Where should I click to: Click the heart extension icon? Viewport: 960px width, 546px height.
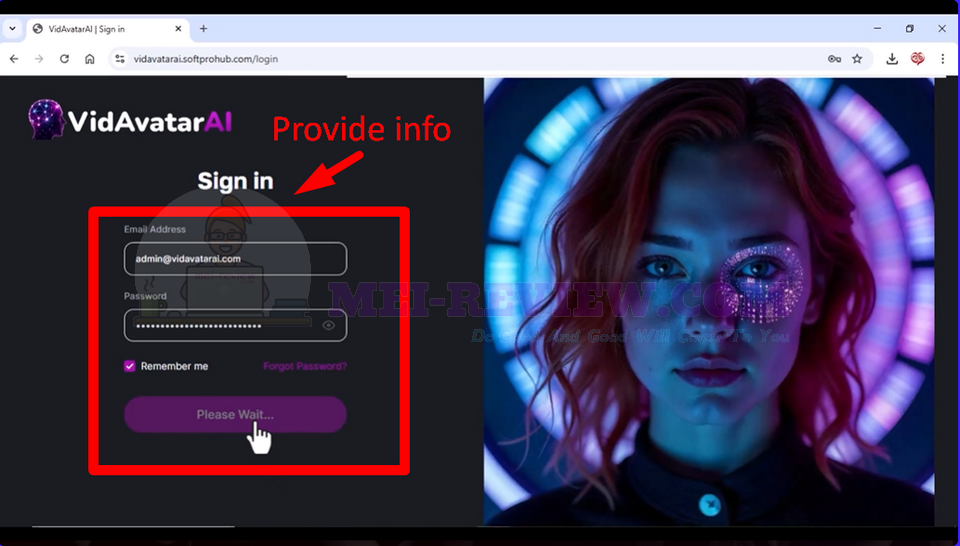tap(917, 59)
